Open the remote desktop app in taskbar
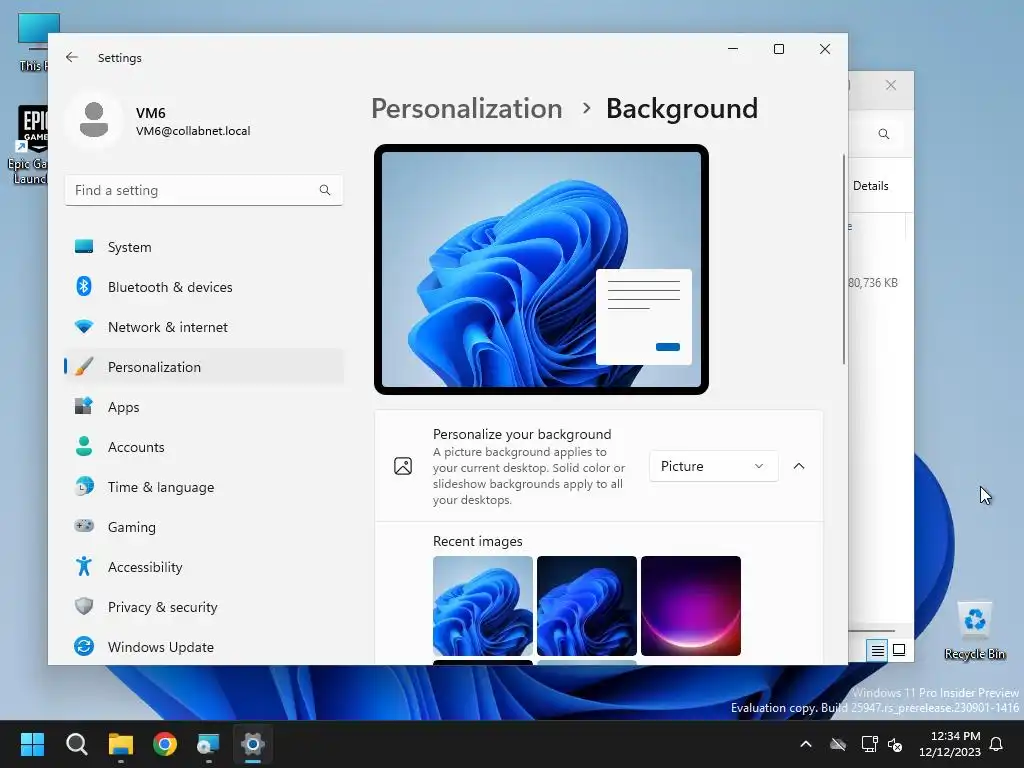Image resolution: width=1024 pixels, height=768 pixels. 208,744
